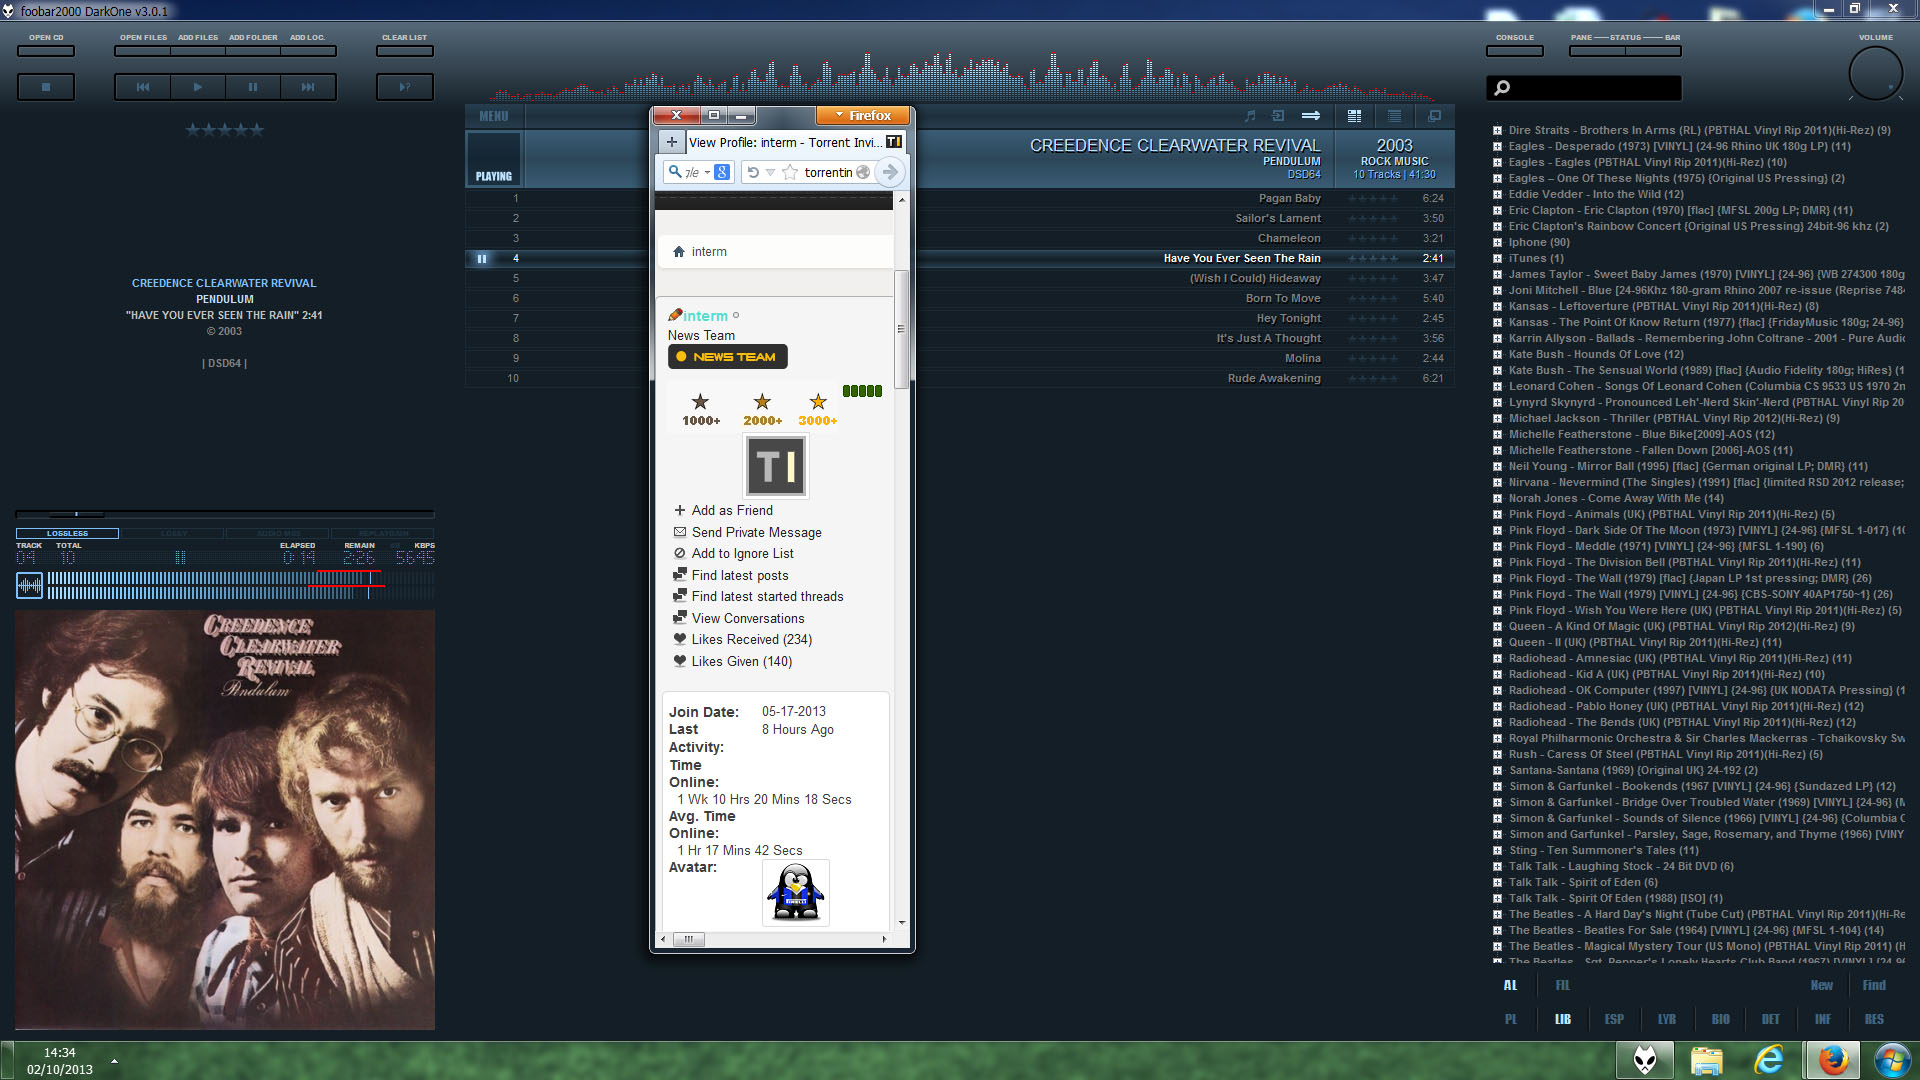
Task: Expand Kate Bush - Hounds Of Love
Action: pyautogui.click(x=1497, y=355)
